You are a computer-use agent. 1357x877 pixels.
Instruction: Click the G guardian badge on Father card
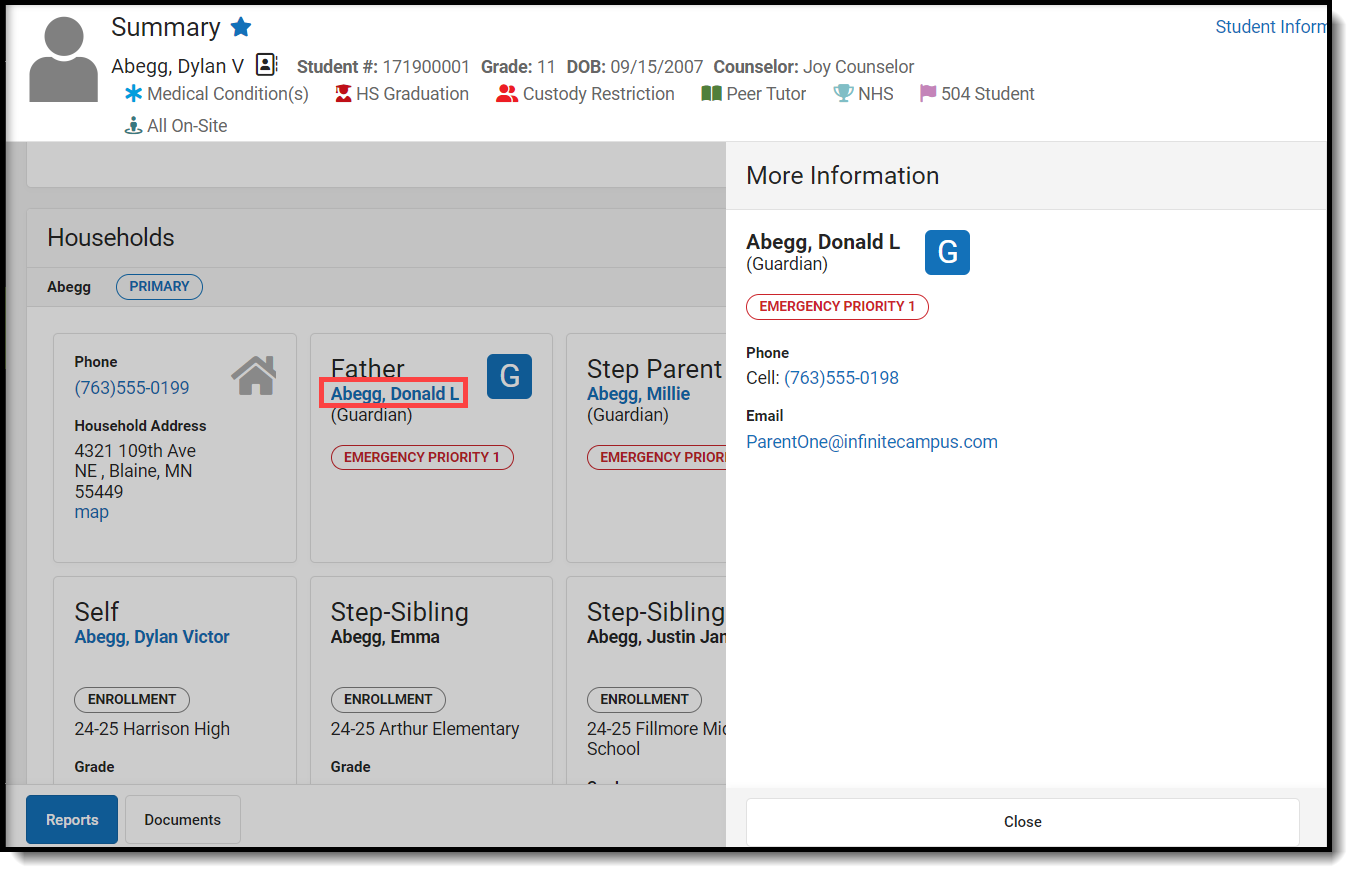(x=509, y=376)
